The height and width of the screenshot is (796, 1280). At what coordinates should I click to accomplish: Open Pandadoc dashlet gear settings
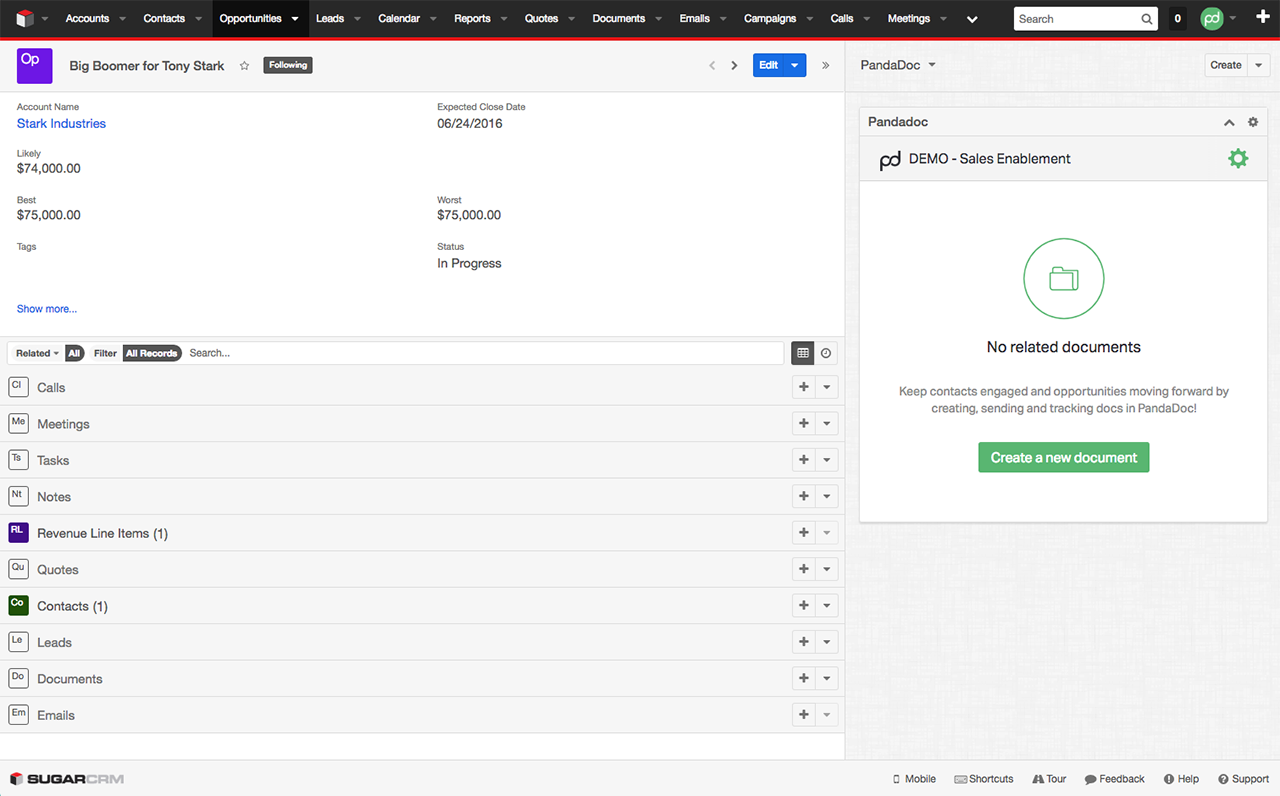coord(1253,122)
